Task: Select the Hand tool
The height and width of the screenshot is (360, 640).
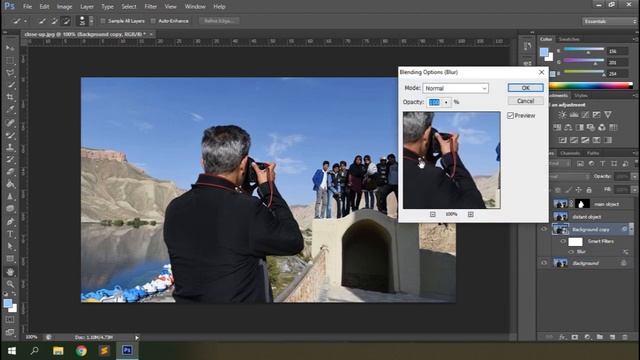Action: coord(10,272)
